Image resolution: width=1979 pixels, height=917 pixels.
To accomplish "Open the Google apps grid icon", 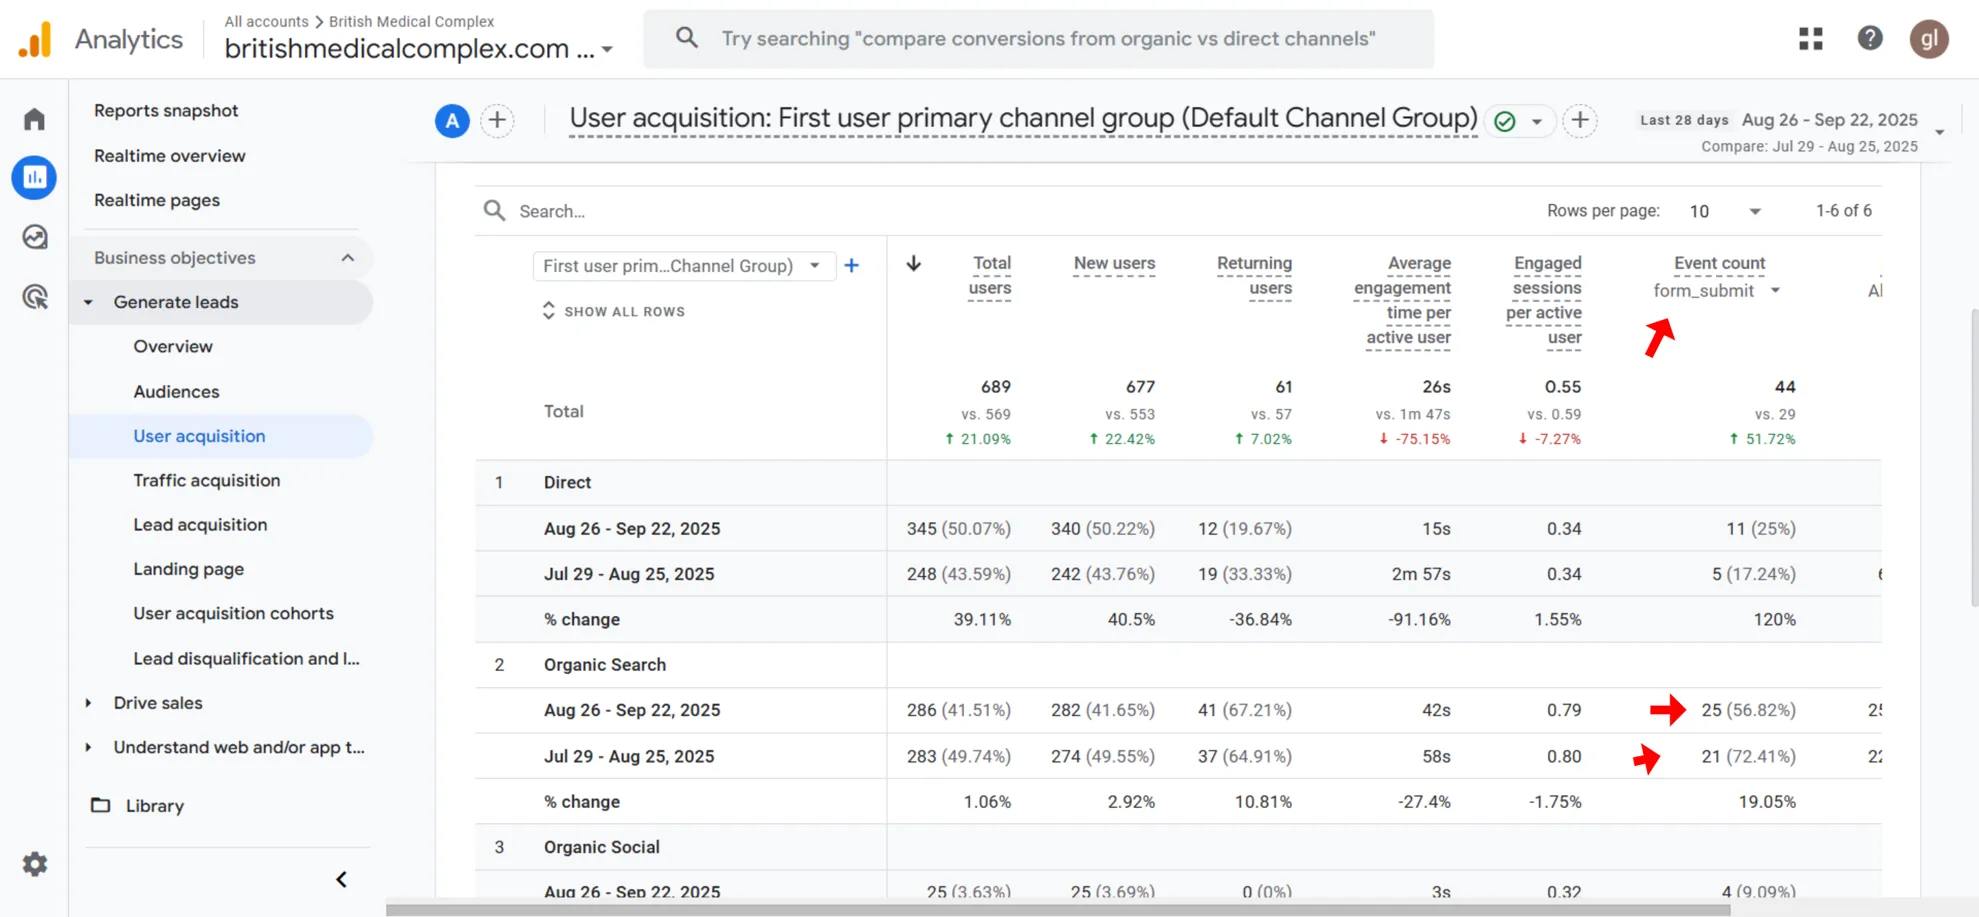I will tap(1810, 39).
